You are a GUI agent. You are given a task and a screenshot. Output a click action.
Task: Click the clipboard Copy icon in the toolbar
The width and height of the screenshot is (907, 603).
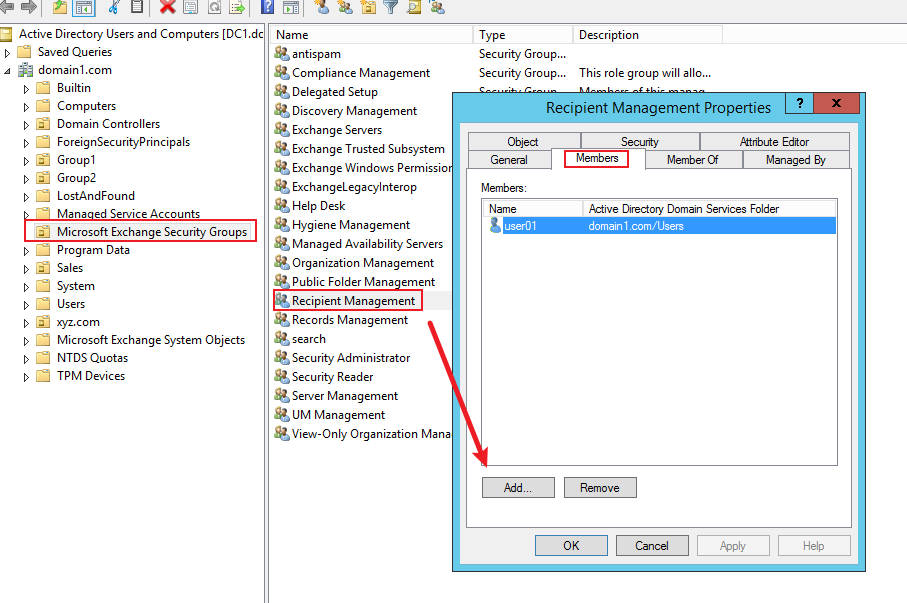(137, 6)
